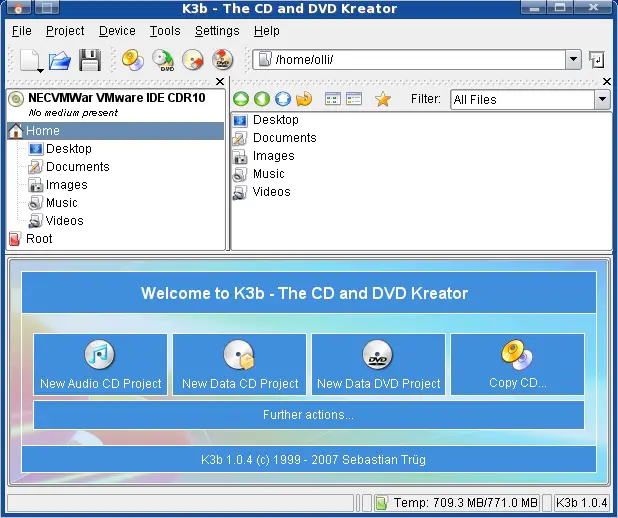The image size is (618, 518).
Task: Open the File menu
Action: coord(22,31)
